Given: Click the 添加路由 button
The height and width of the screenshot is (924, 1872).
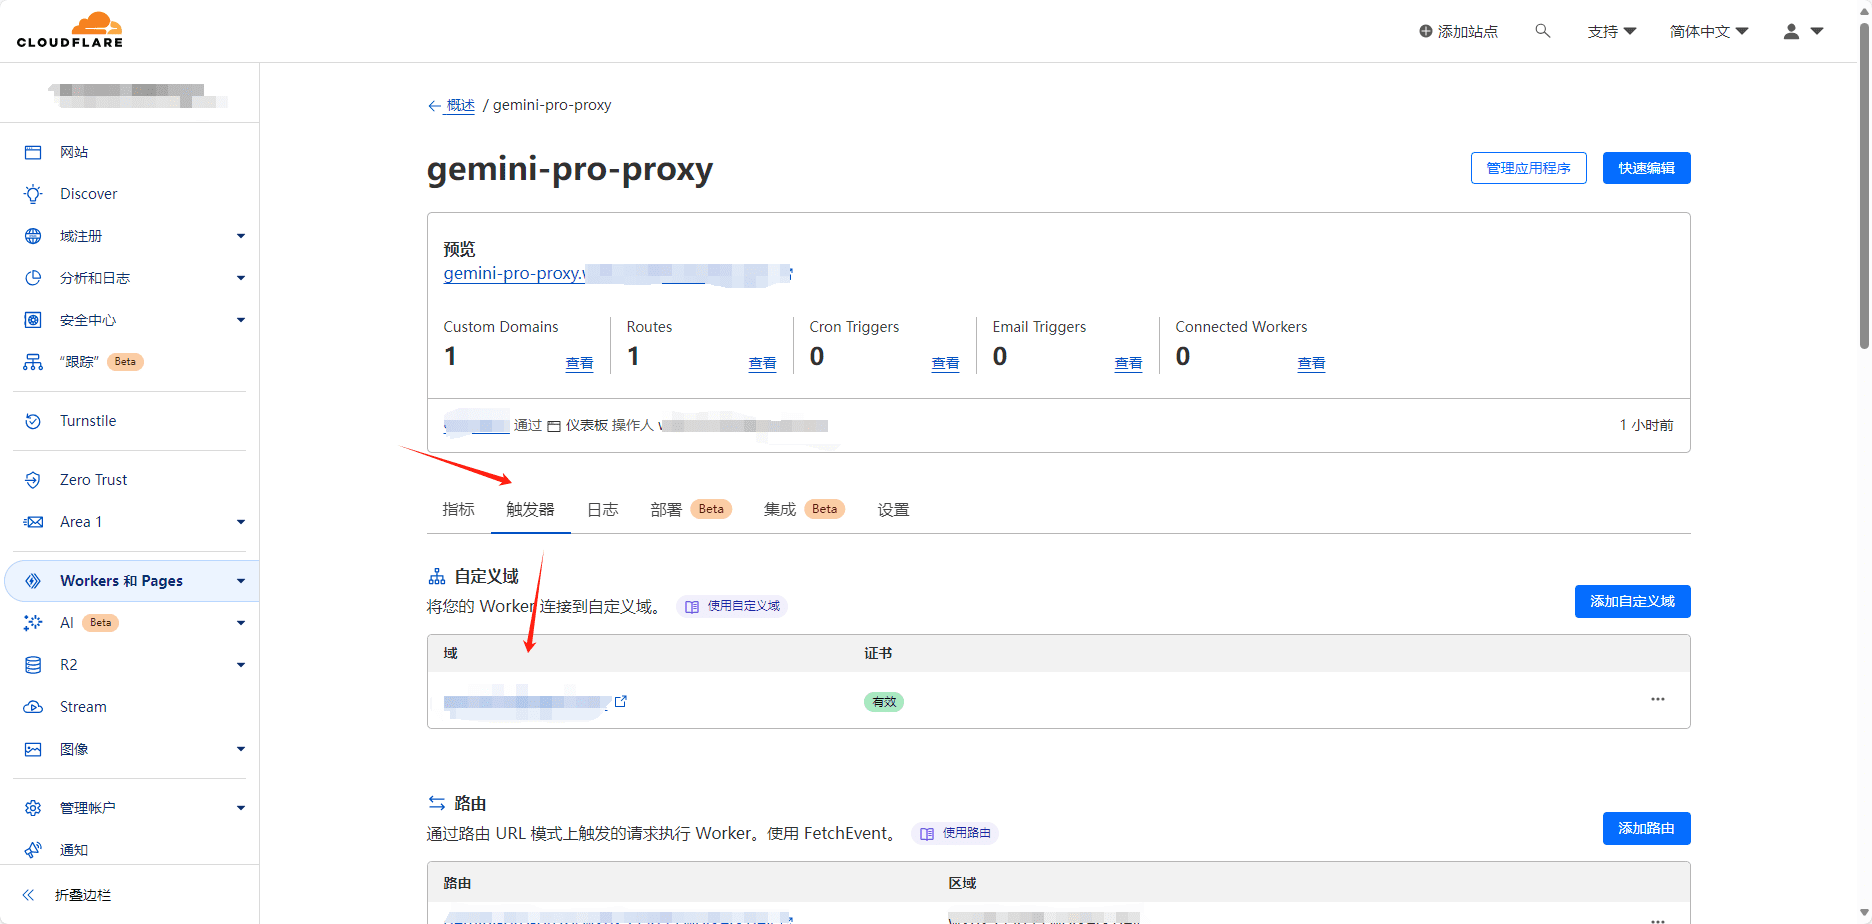Looking at the screenshot, I should tap(1647, 828).
